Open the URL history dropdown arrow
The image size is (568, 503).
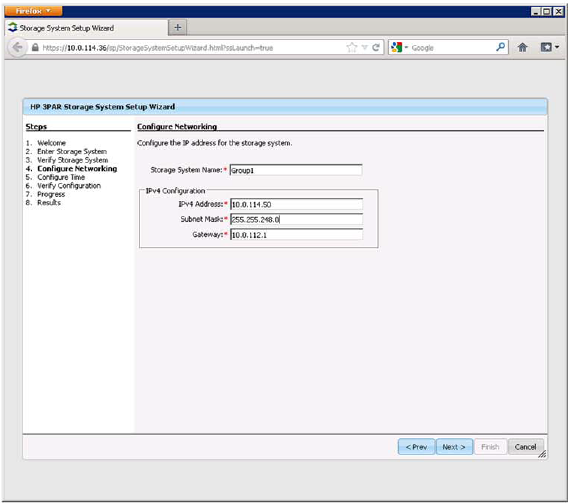(x=365, y=47)
